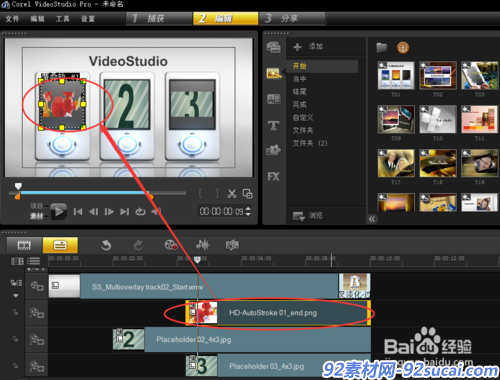The height and width of the screenshot is (380, 500).
Task: Click the 浏览 browse button
Action: pos(307,216)
